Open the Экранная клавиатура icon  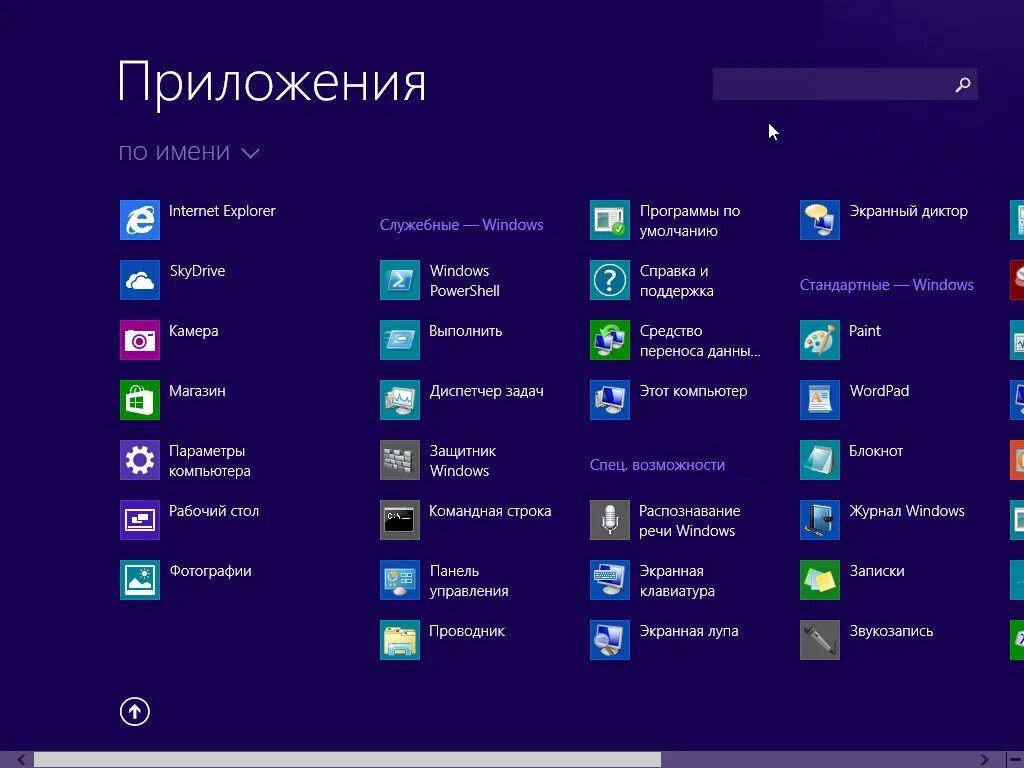click(x=610, y=580)
